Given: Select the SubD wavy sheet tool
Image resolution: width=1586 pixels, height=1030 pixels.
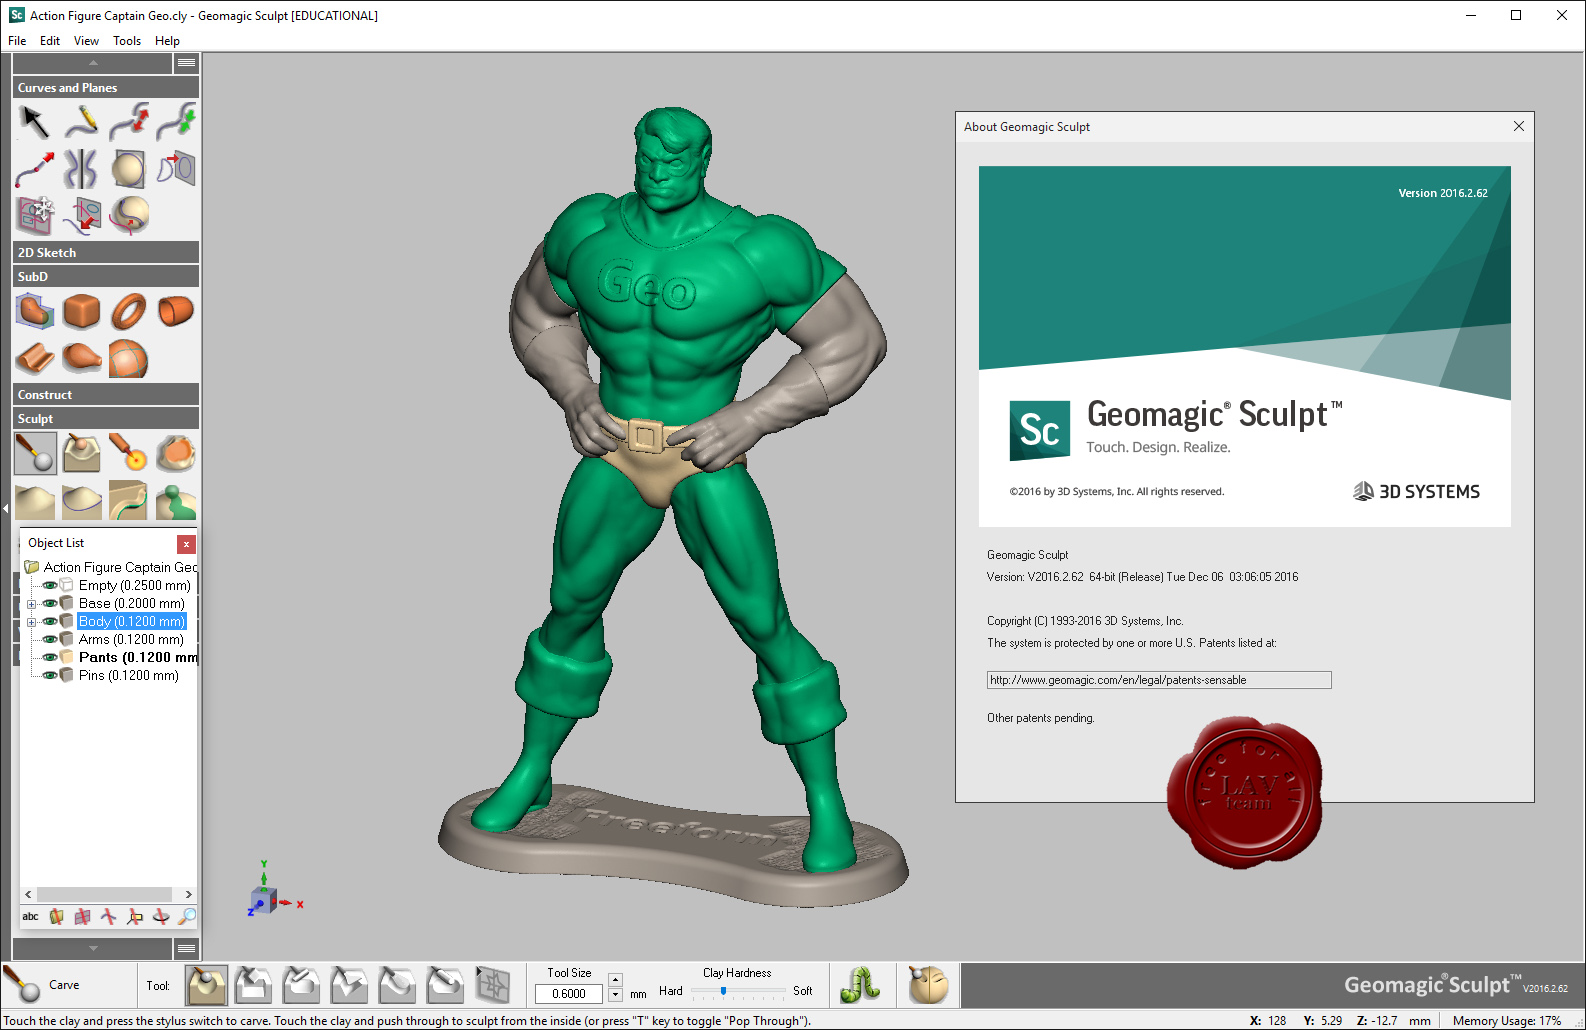Looking at the screenshot, I should (x=35, y=358).
